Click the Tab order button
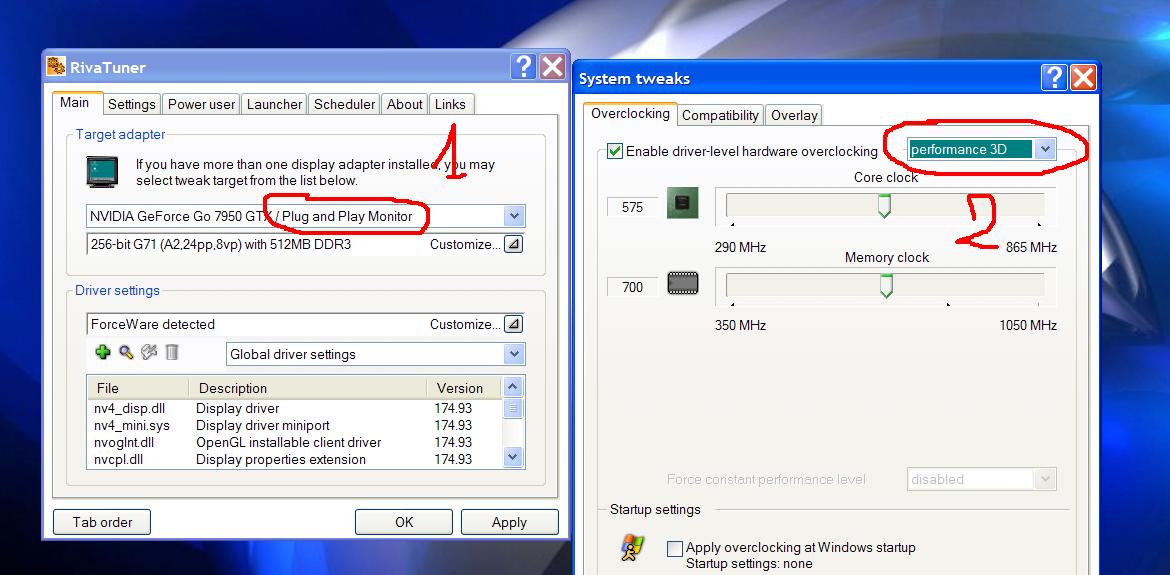This screenshot has height=575, width=1170. [102, 522]
